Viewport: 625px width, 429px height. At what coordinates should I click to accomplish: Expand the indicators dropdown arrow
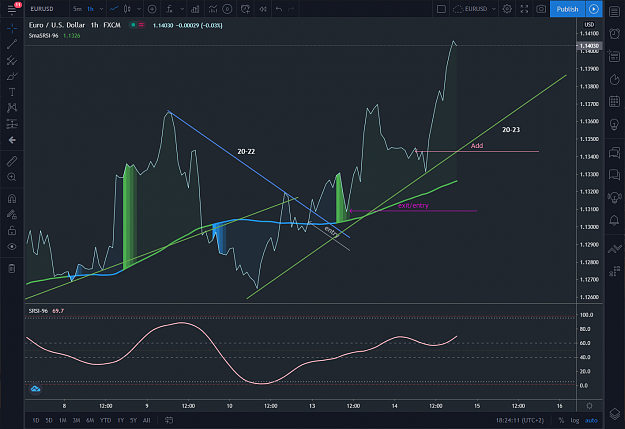(x=182, y=9)
